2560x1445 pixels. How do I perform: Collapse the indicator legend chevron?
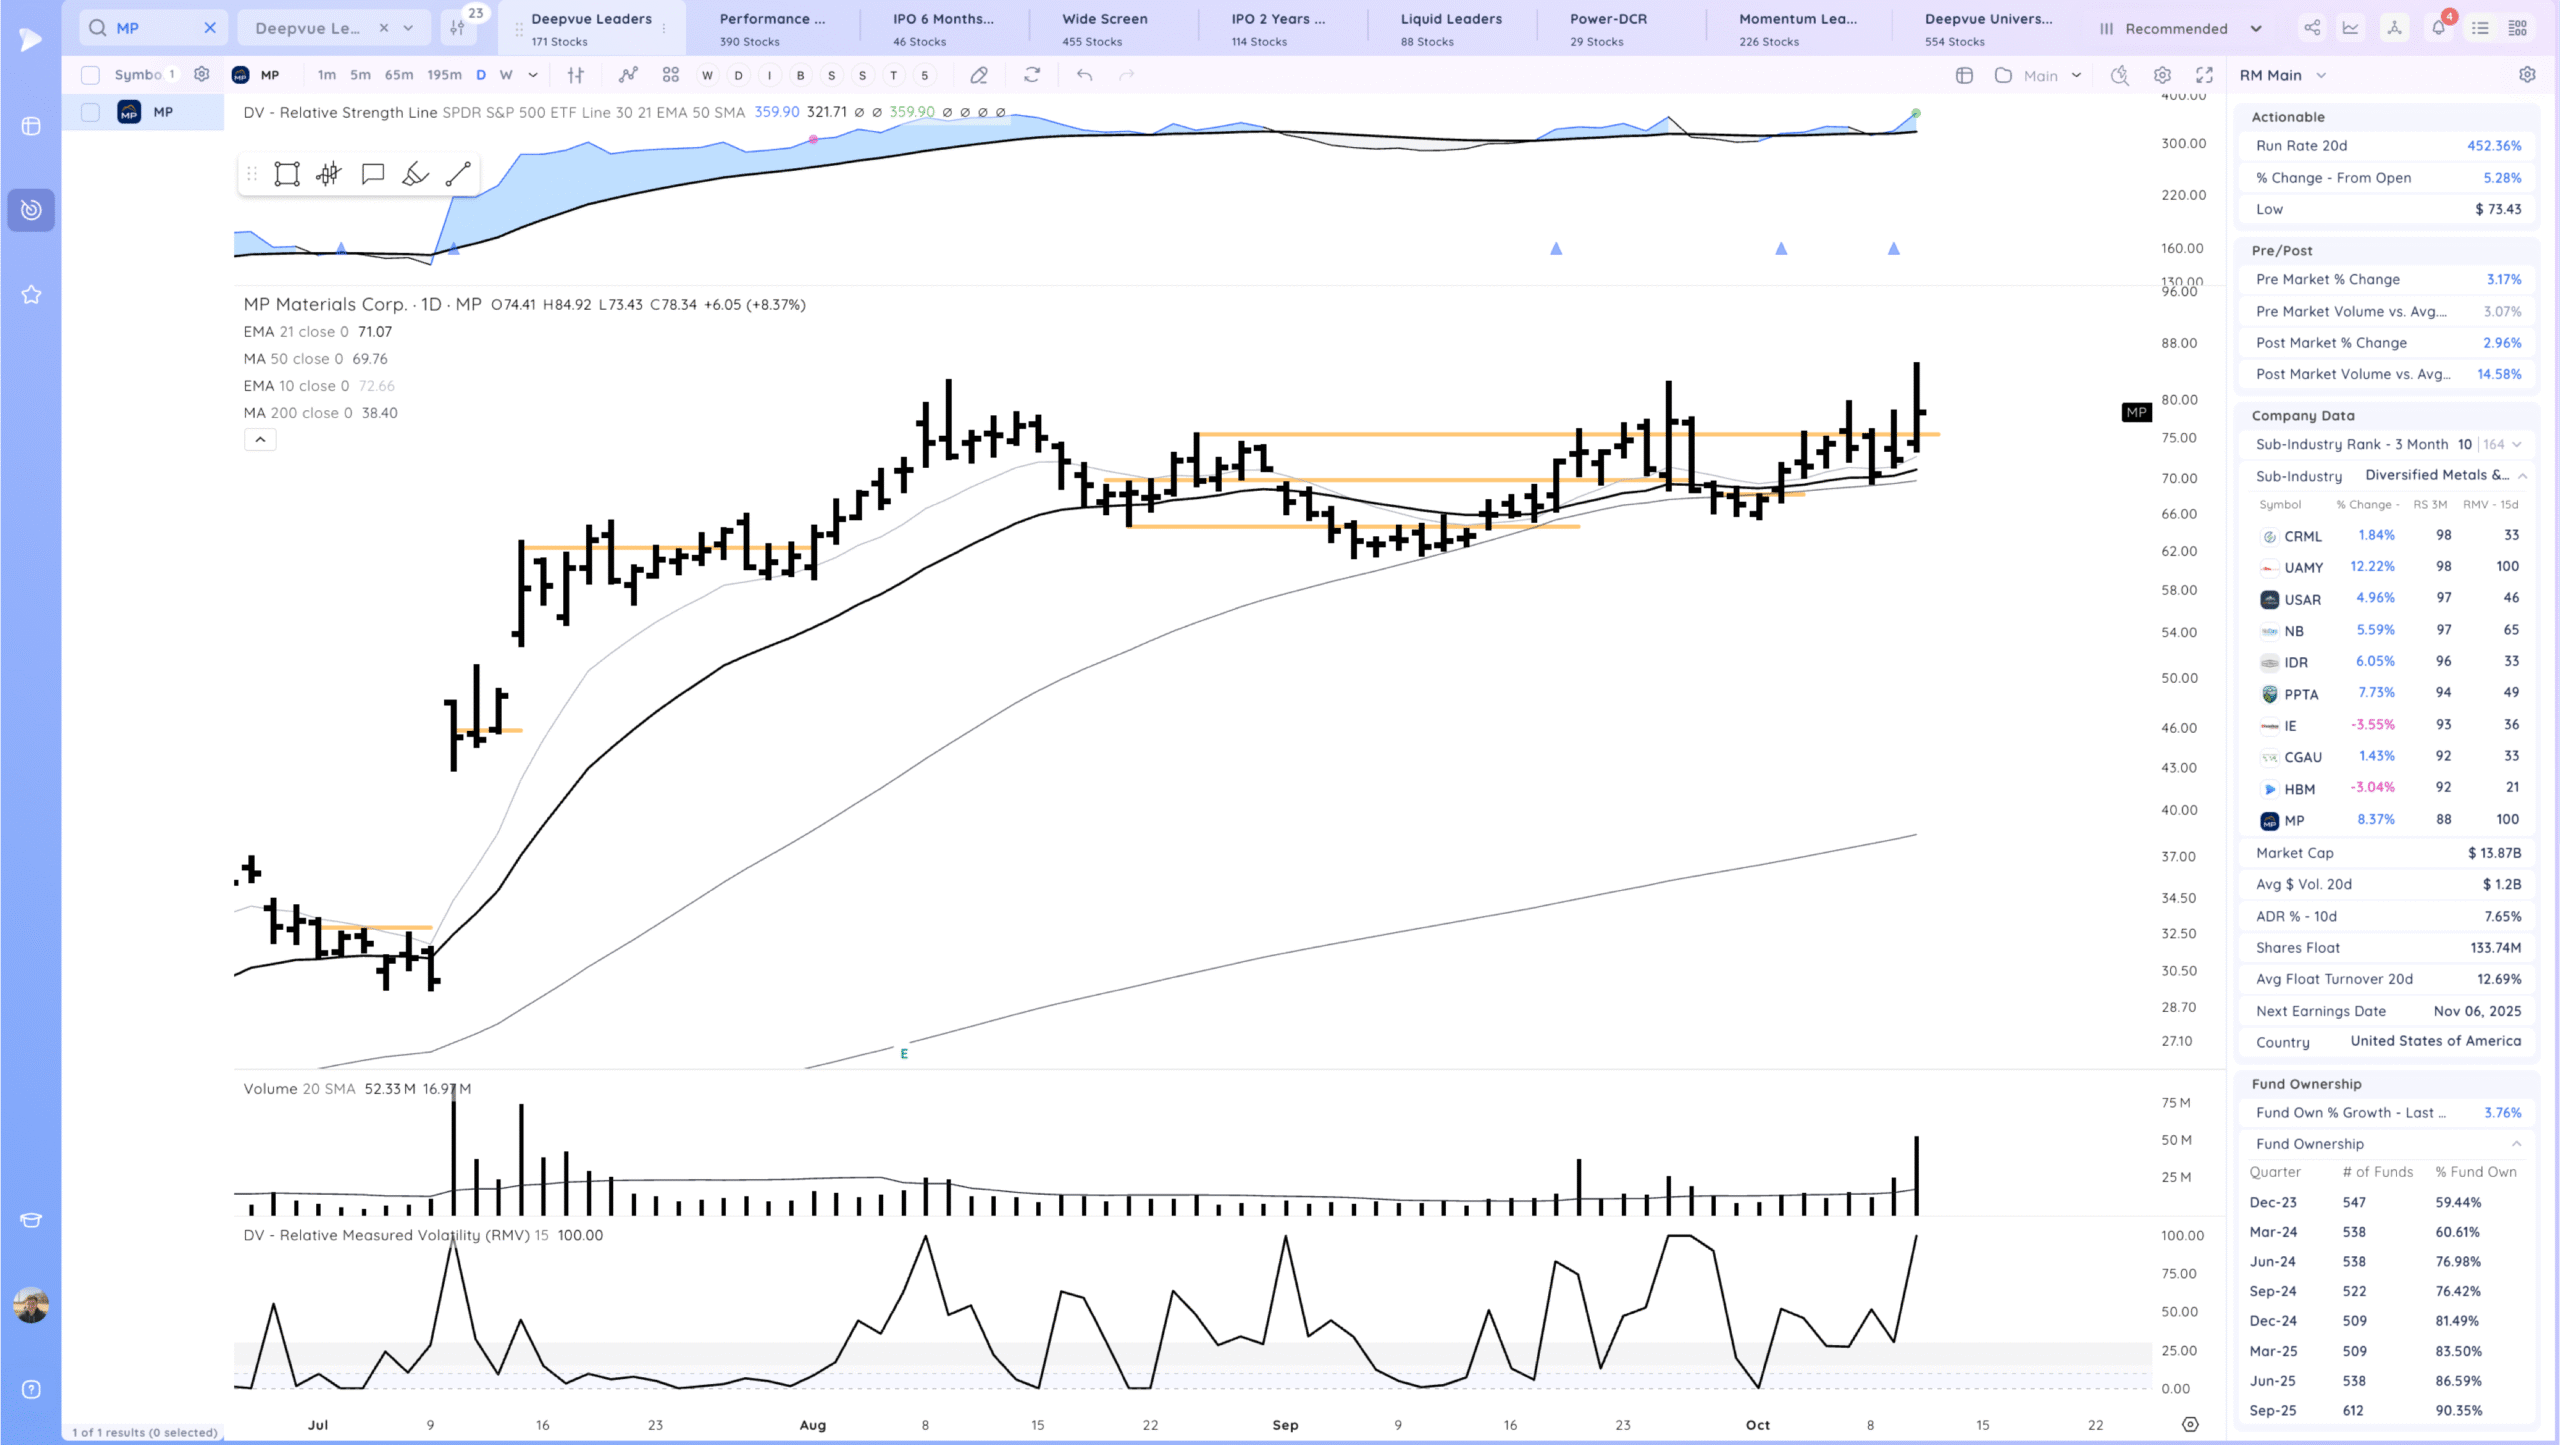[x=260, y=440]
